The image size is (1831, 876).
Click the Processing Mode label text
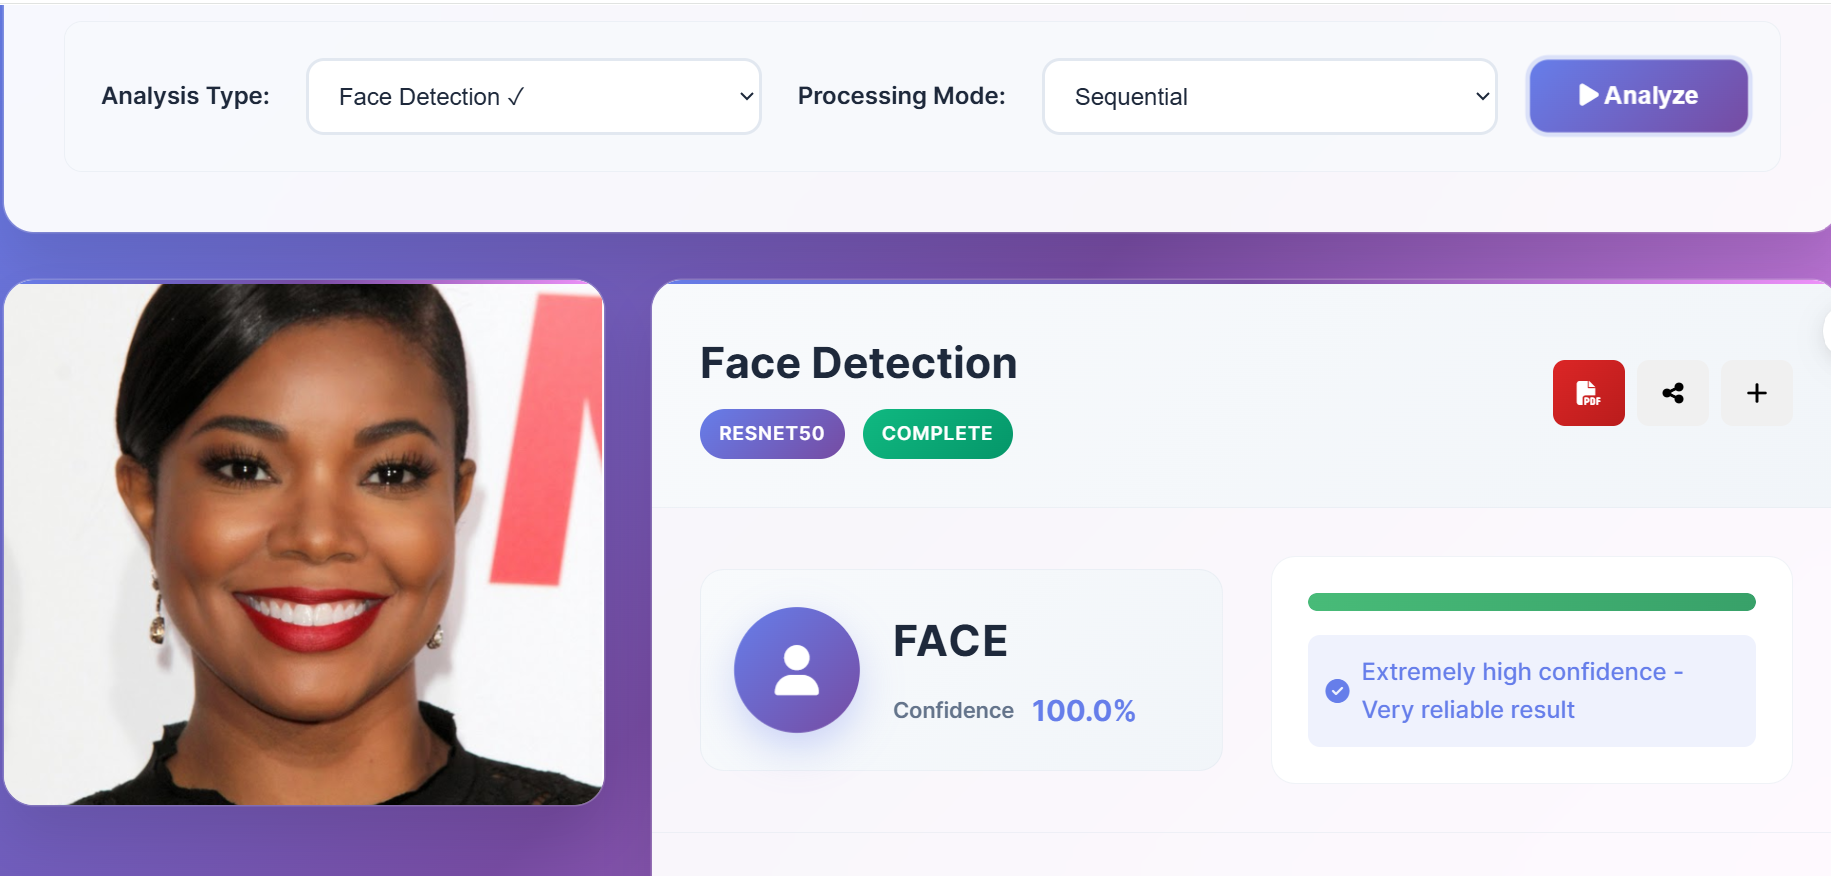coord(901,96)
